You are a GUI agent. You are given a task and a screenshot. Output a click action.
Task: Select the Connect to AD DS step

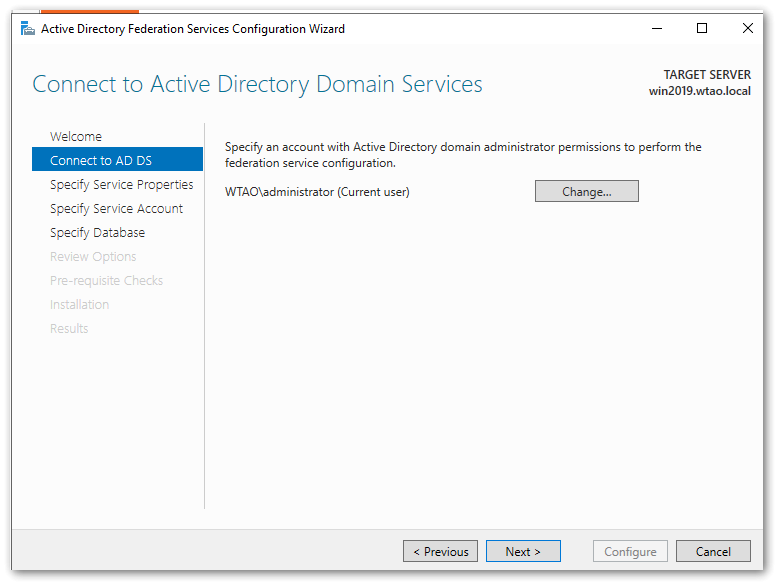pyautogui.click(x=101, y=161)
